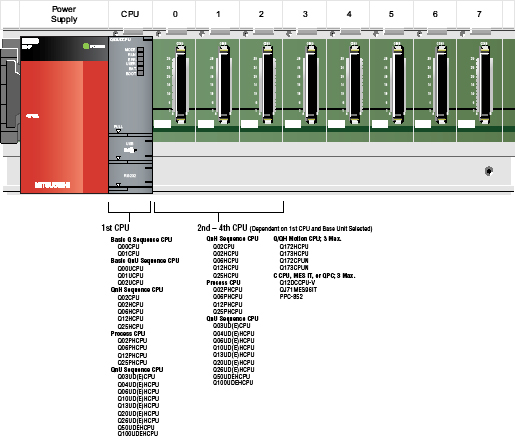
Task: Click the white label on slot 2
Action: 249,124
